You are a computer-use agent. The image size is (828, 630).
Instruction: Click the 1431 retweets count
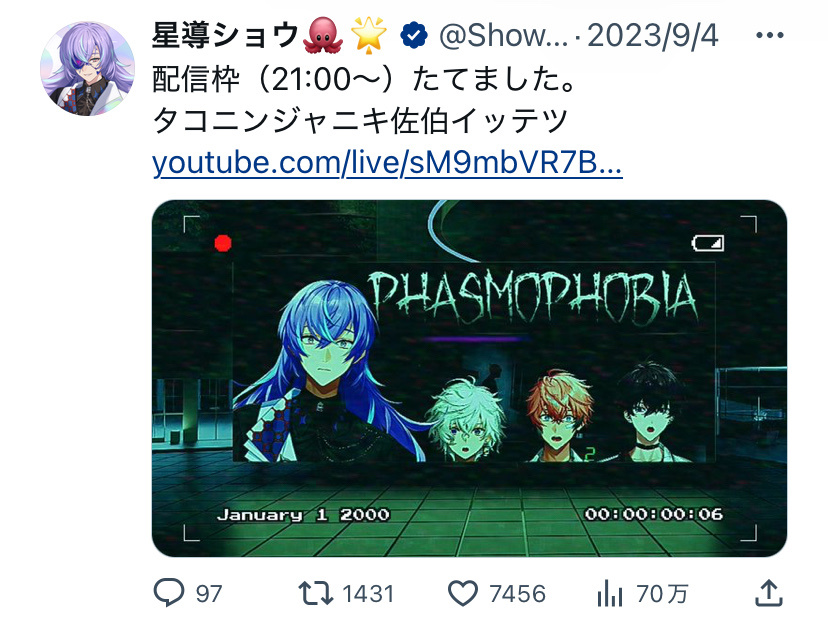(368, 594)
